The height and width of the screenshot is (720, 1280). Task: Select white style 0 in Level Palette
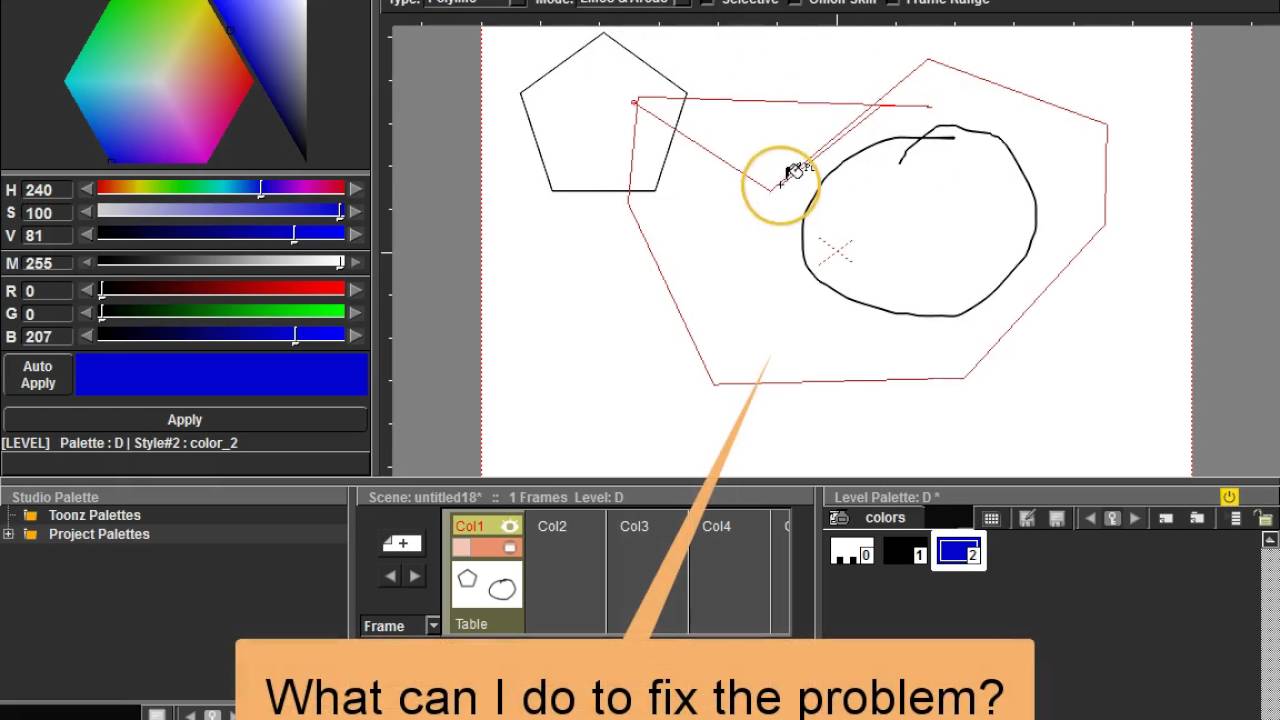tap(852, 551)
